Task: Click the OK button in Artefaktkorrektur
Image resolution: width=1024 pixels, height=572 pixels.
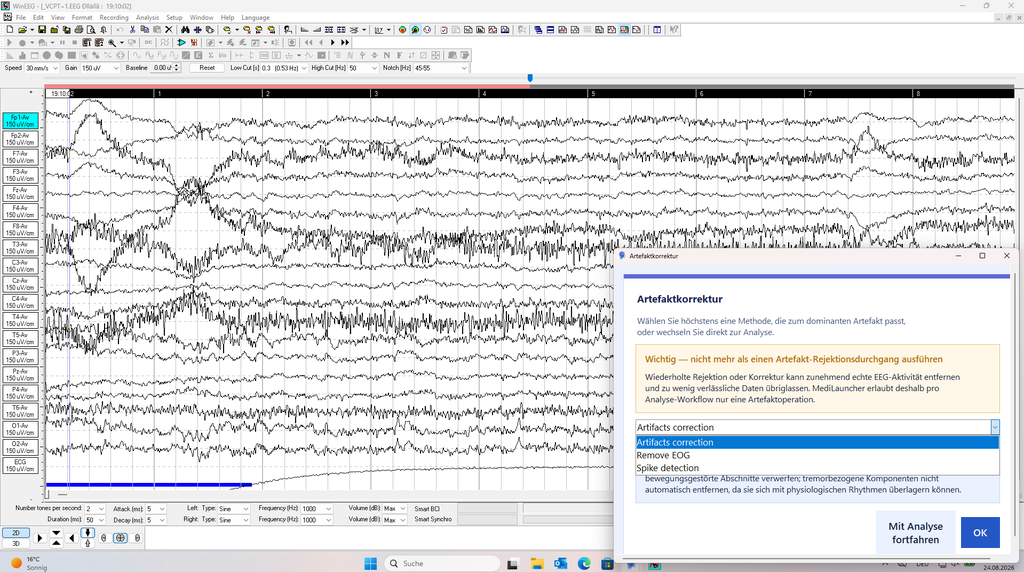Action: tap(980, 533)
